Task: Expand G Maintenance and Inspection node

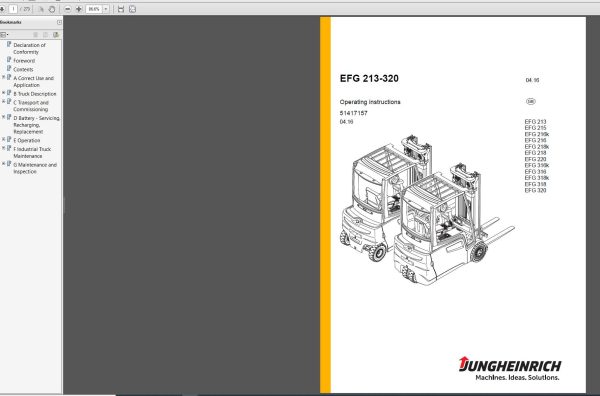Action: coord(3,164)
